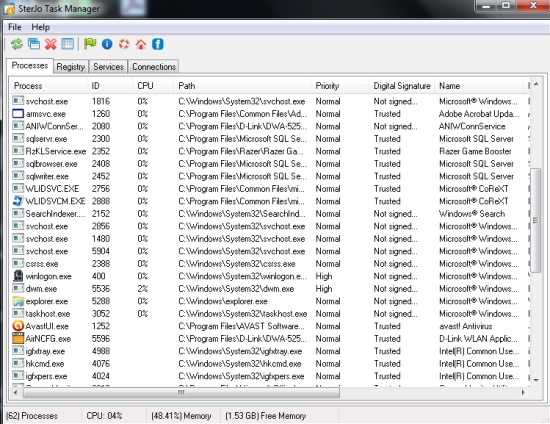
Task: Click the green refresh arrows toolbar icon
Action: click(x=16, y=44)
